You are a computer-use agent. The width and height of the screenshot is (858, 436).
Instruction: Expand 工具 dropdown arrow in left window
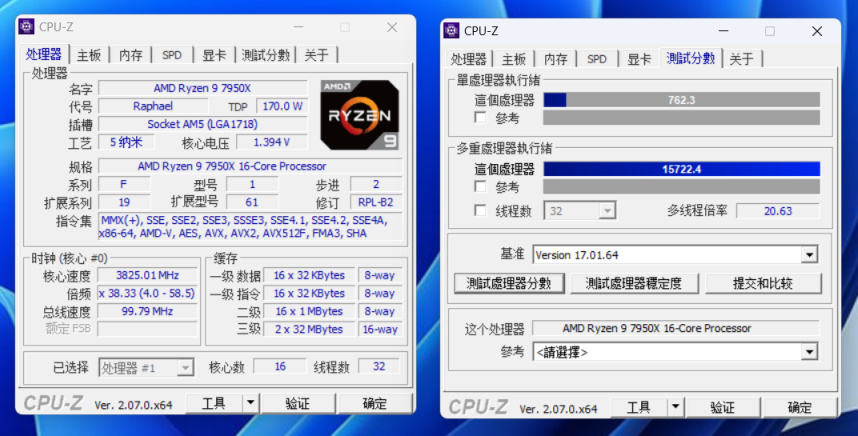(x=250, y=403)
